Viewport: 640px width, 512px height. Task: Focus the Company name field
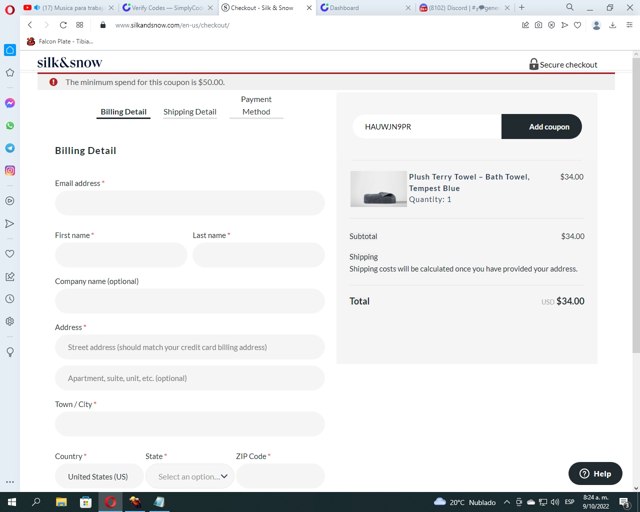[x=190, y=301]
